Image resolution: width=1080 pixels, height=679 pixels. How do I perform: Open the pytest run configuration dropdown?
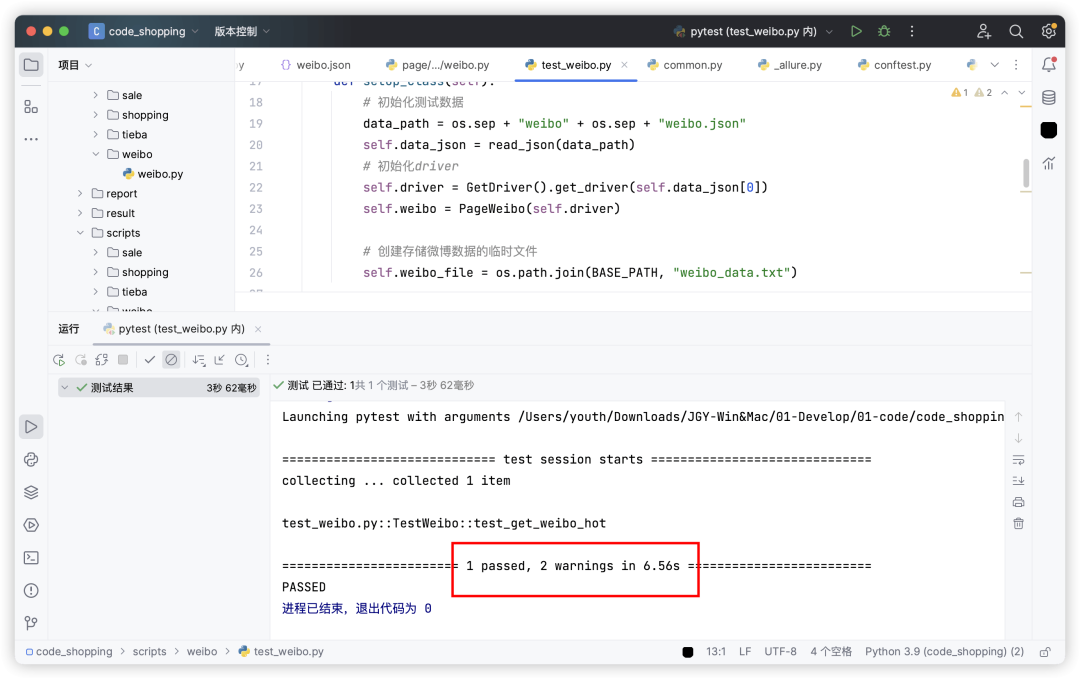pos(754,31)
